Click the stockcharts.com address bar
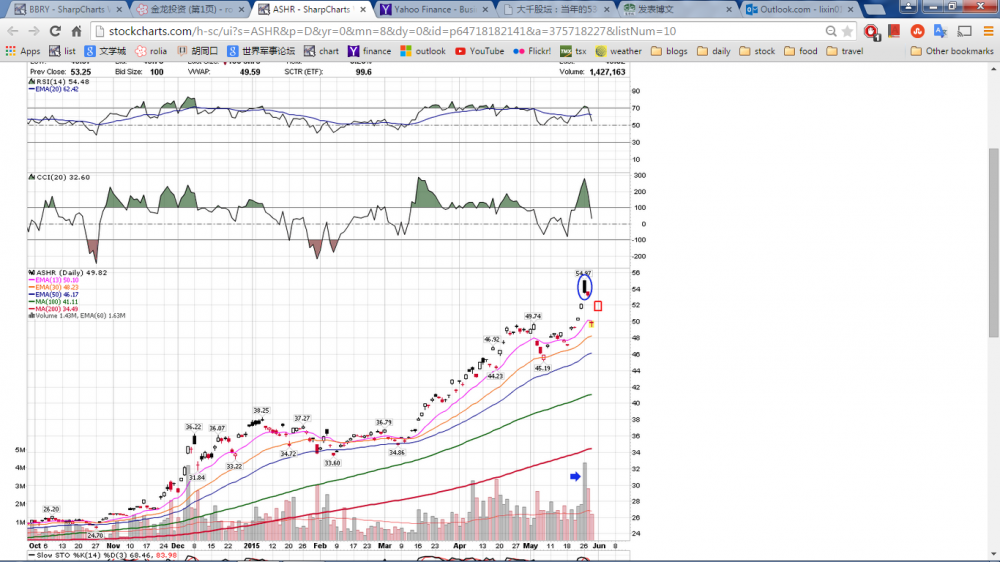Viewport: 1000px width, 562px height. click(450, 31)
